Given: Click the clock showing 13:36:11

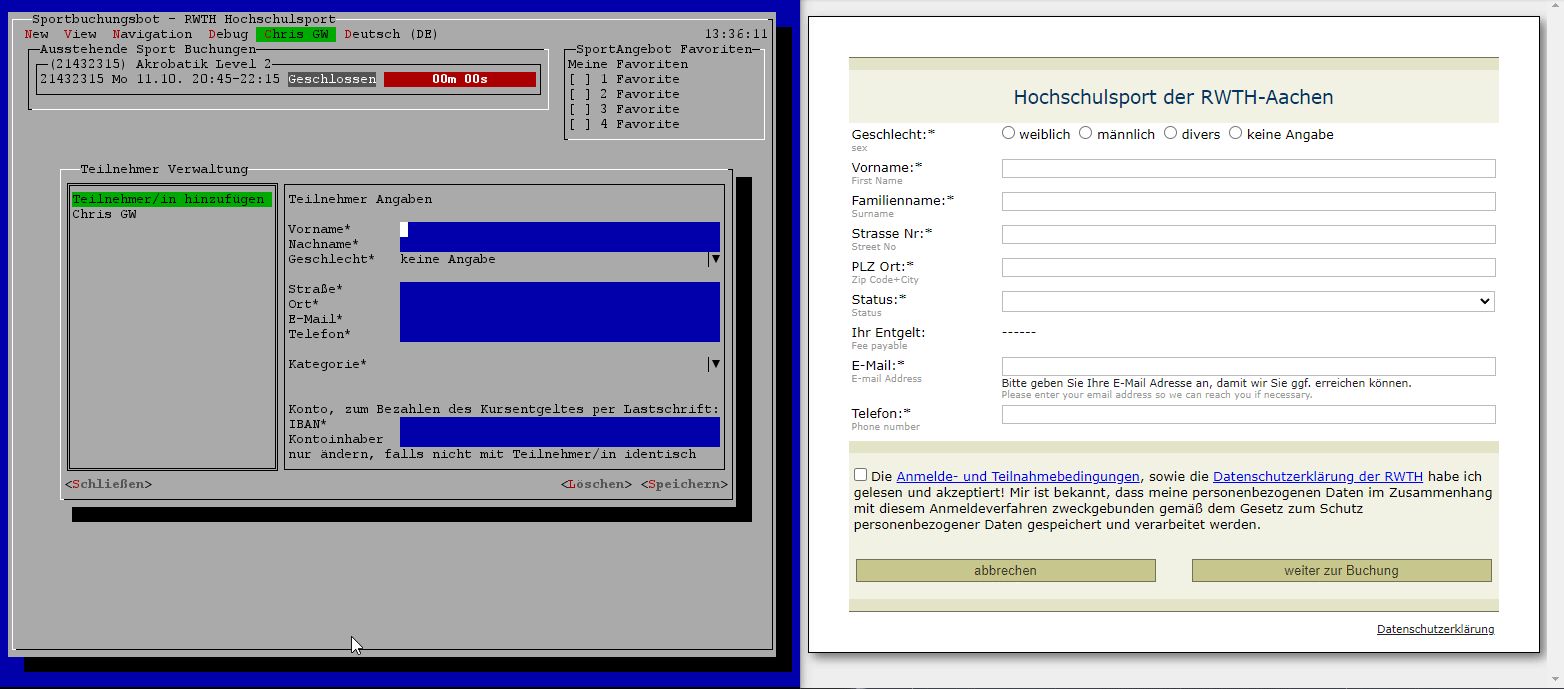Looking at the screenshot, I should click(x=736, y=34).
